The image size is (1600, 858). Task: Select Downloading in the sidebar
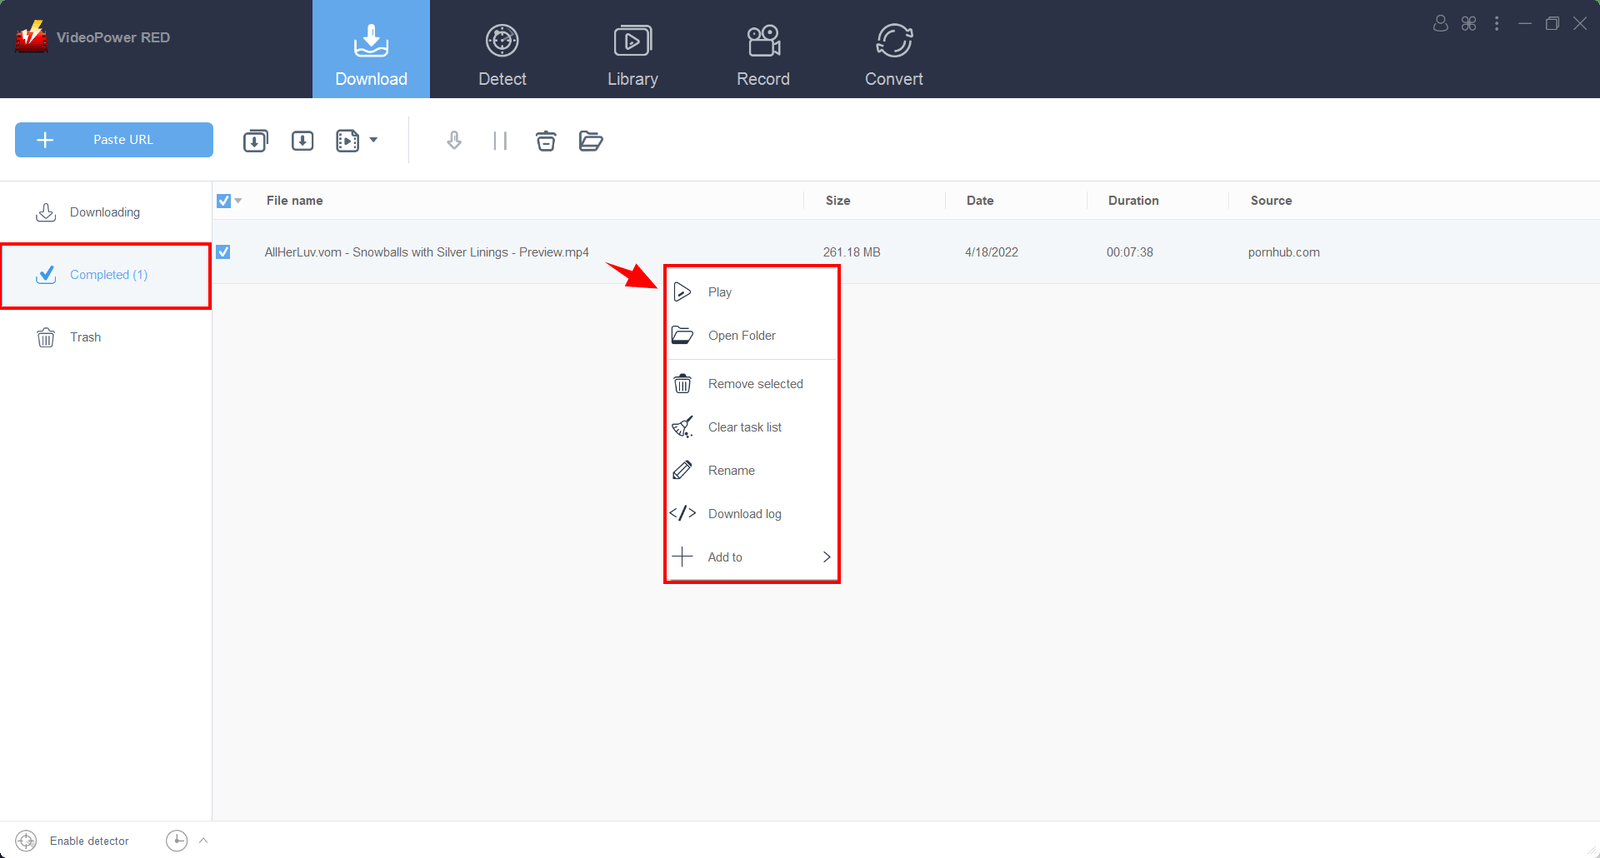tap(105, 212)
